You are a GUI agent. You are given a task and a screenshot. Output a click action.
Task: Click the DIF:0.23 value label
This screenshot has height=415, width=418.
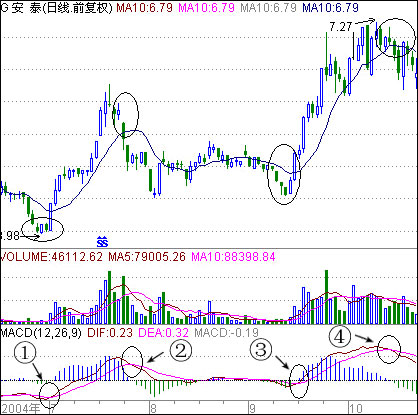[110, 333]
